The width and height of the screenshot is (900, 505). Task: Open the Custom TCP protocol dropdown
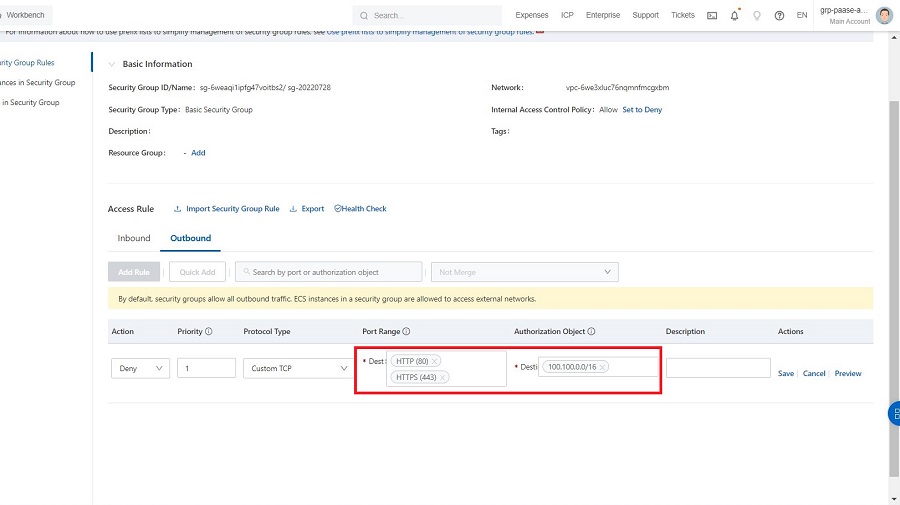[295, 368]
